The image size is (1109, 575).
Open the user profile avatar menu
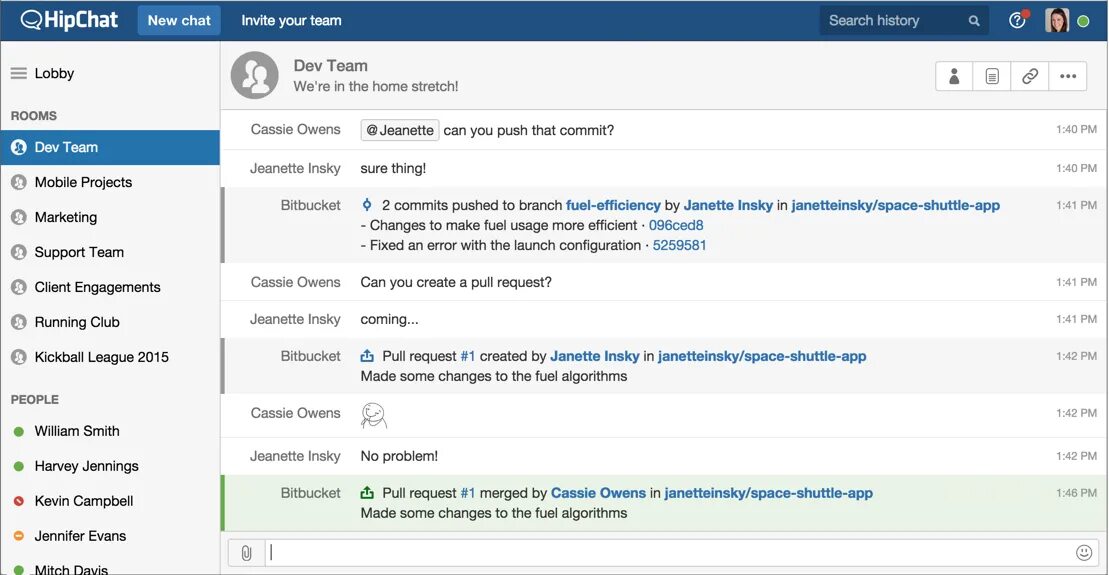tap(1057, 20)
